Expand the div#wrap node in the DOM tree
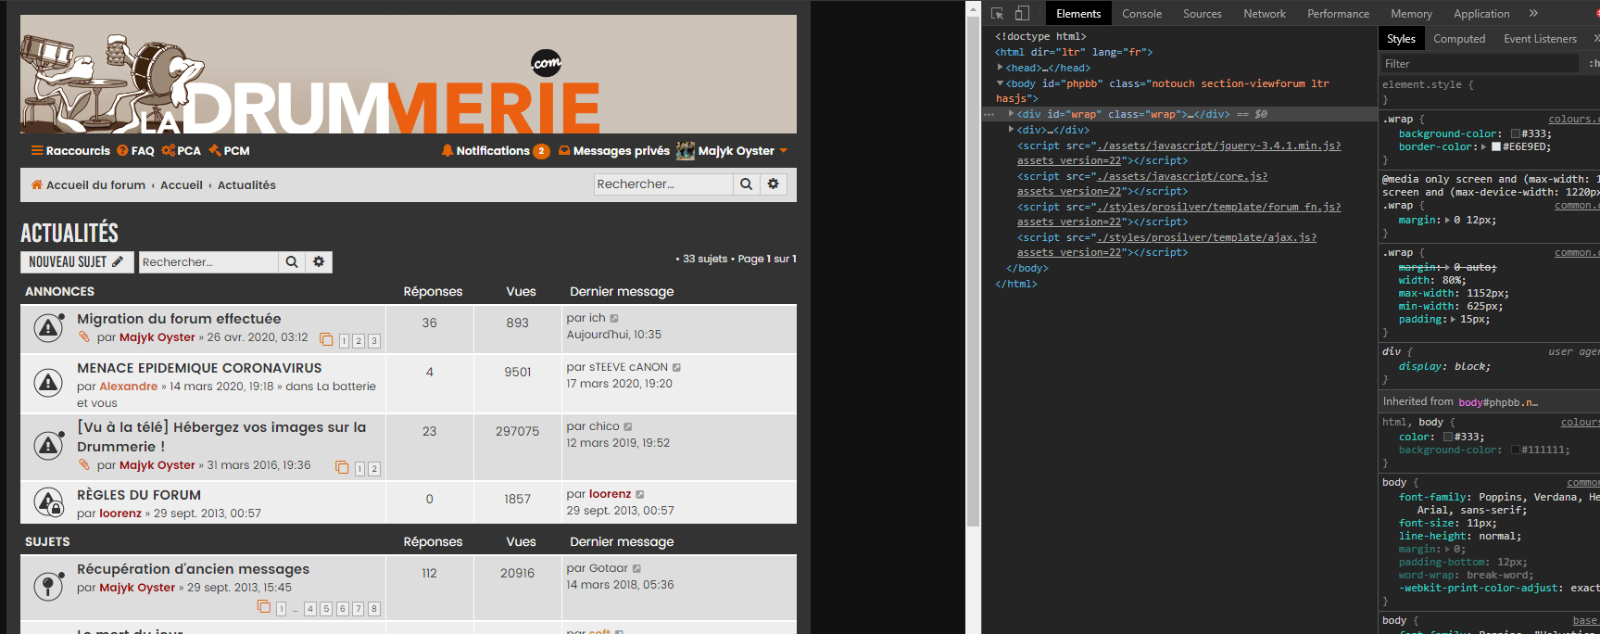 (1011, 114)
